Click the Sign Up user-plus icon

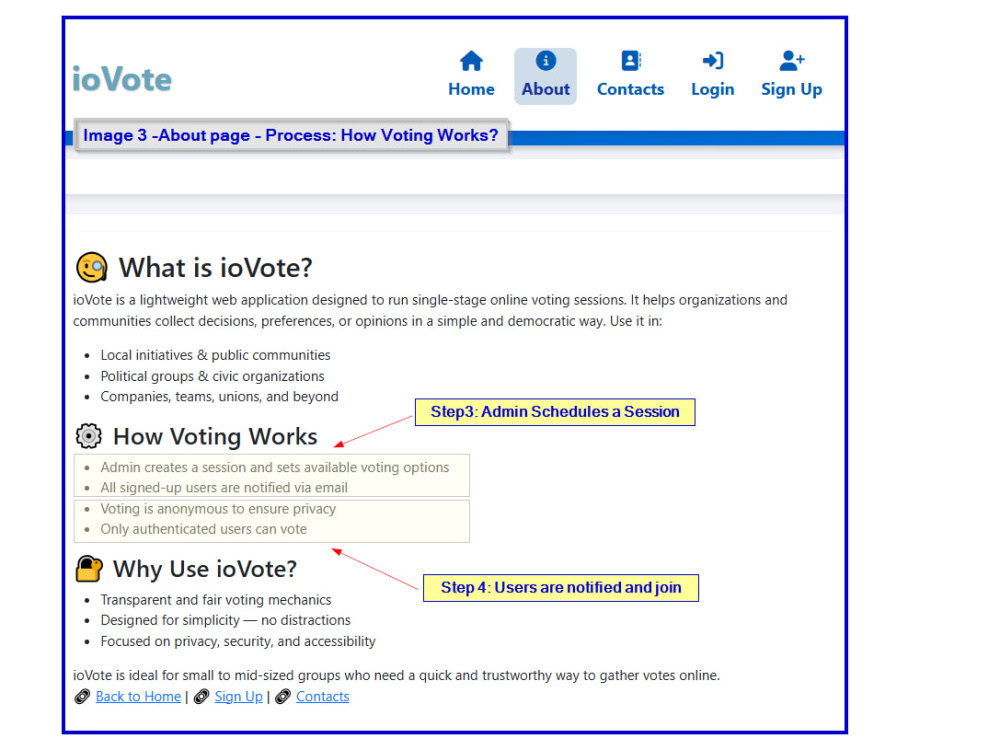[791, 61]
